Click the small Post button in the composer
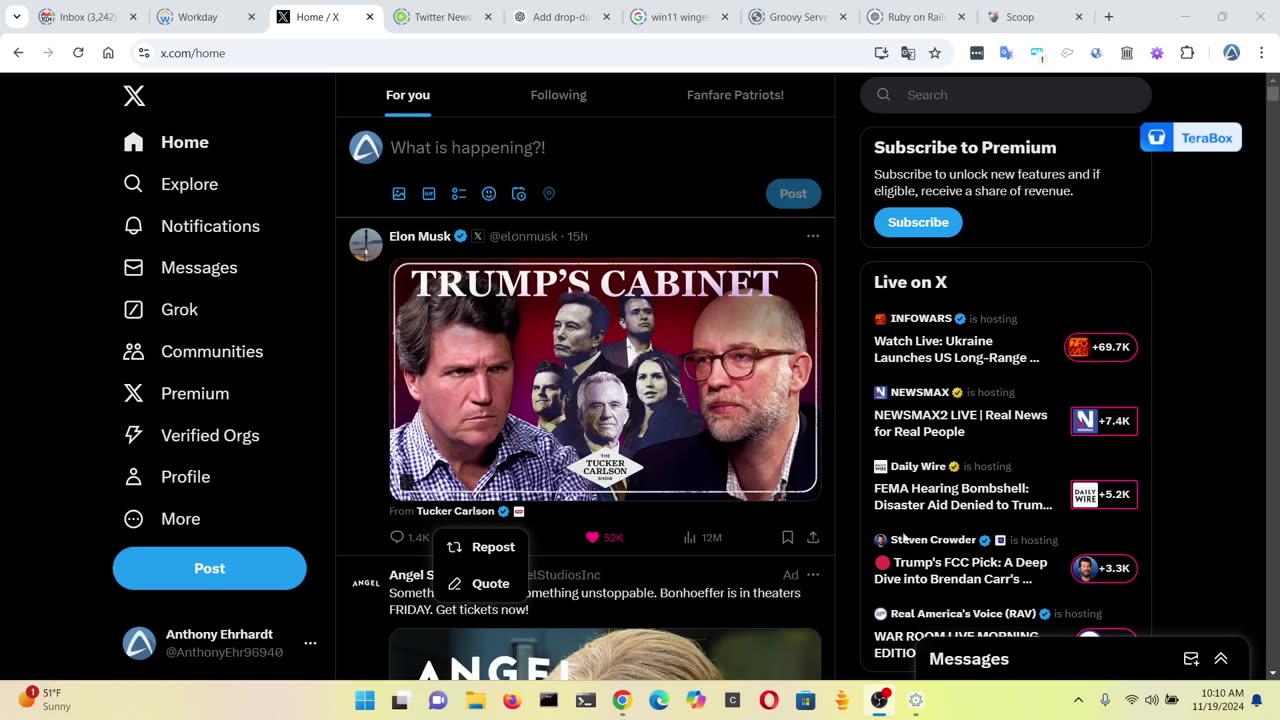 (x=793, y=194)
